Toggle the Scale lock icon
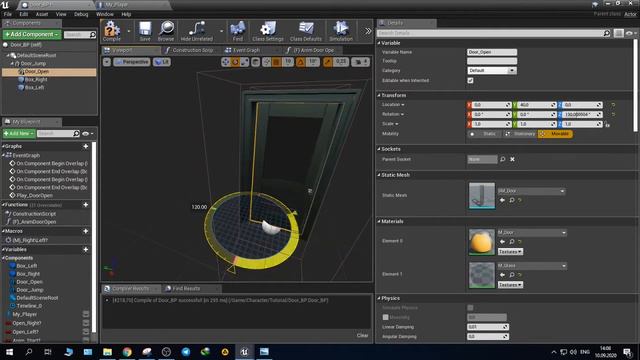Viewport: 640px width, 360px height. (x=607, y=124)
